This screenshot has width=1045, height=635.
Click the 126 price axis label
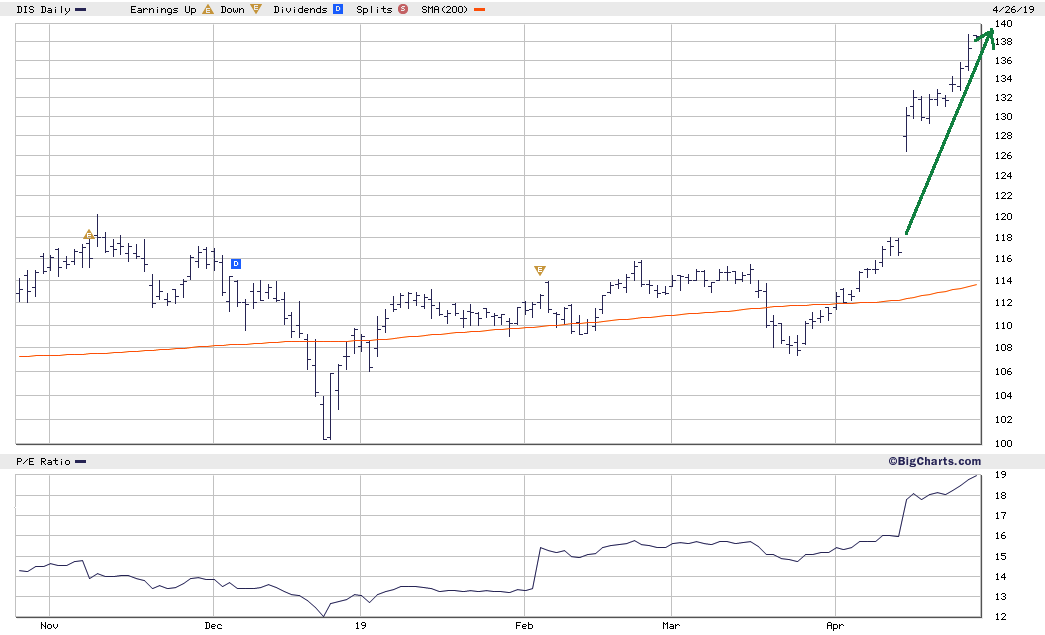[1004, 155]
